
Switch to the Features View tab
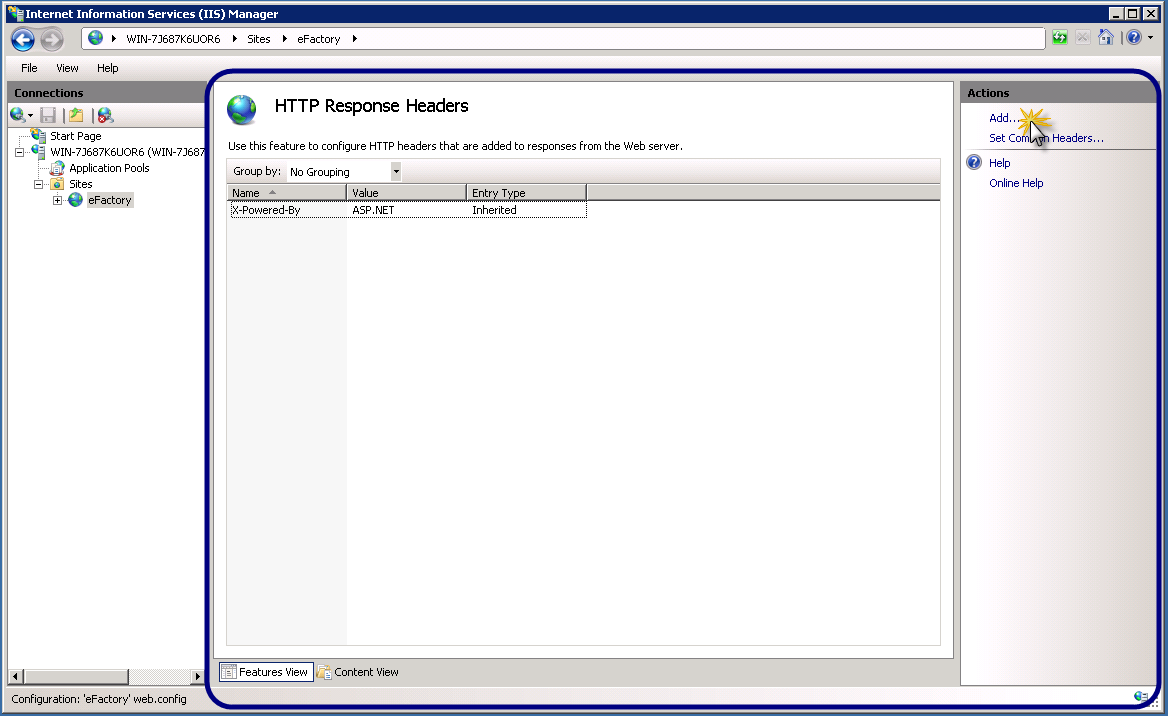[x=266, y=672]
